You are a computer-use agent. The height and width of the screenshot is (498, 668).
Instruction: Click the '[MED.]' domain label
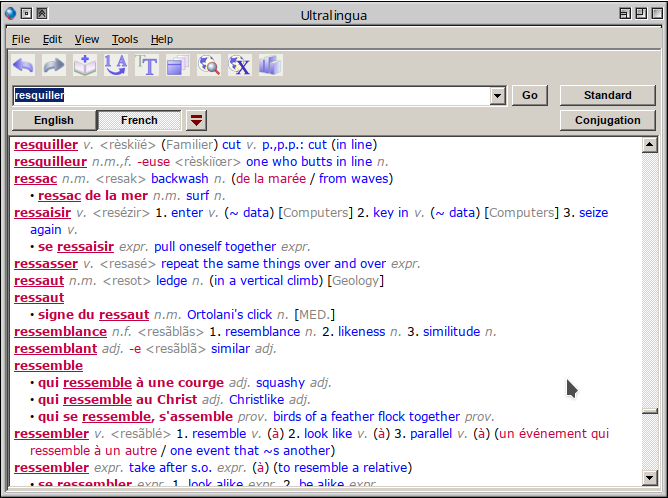(315, 315)
